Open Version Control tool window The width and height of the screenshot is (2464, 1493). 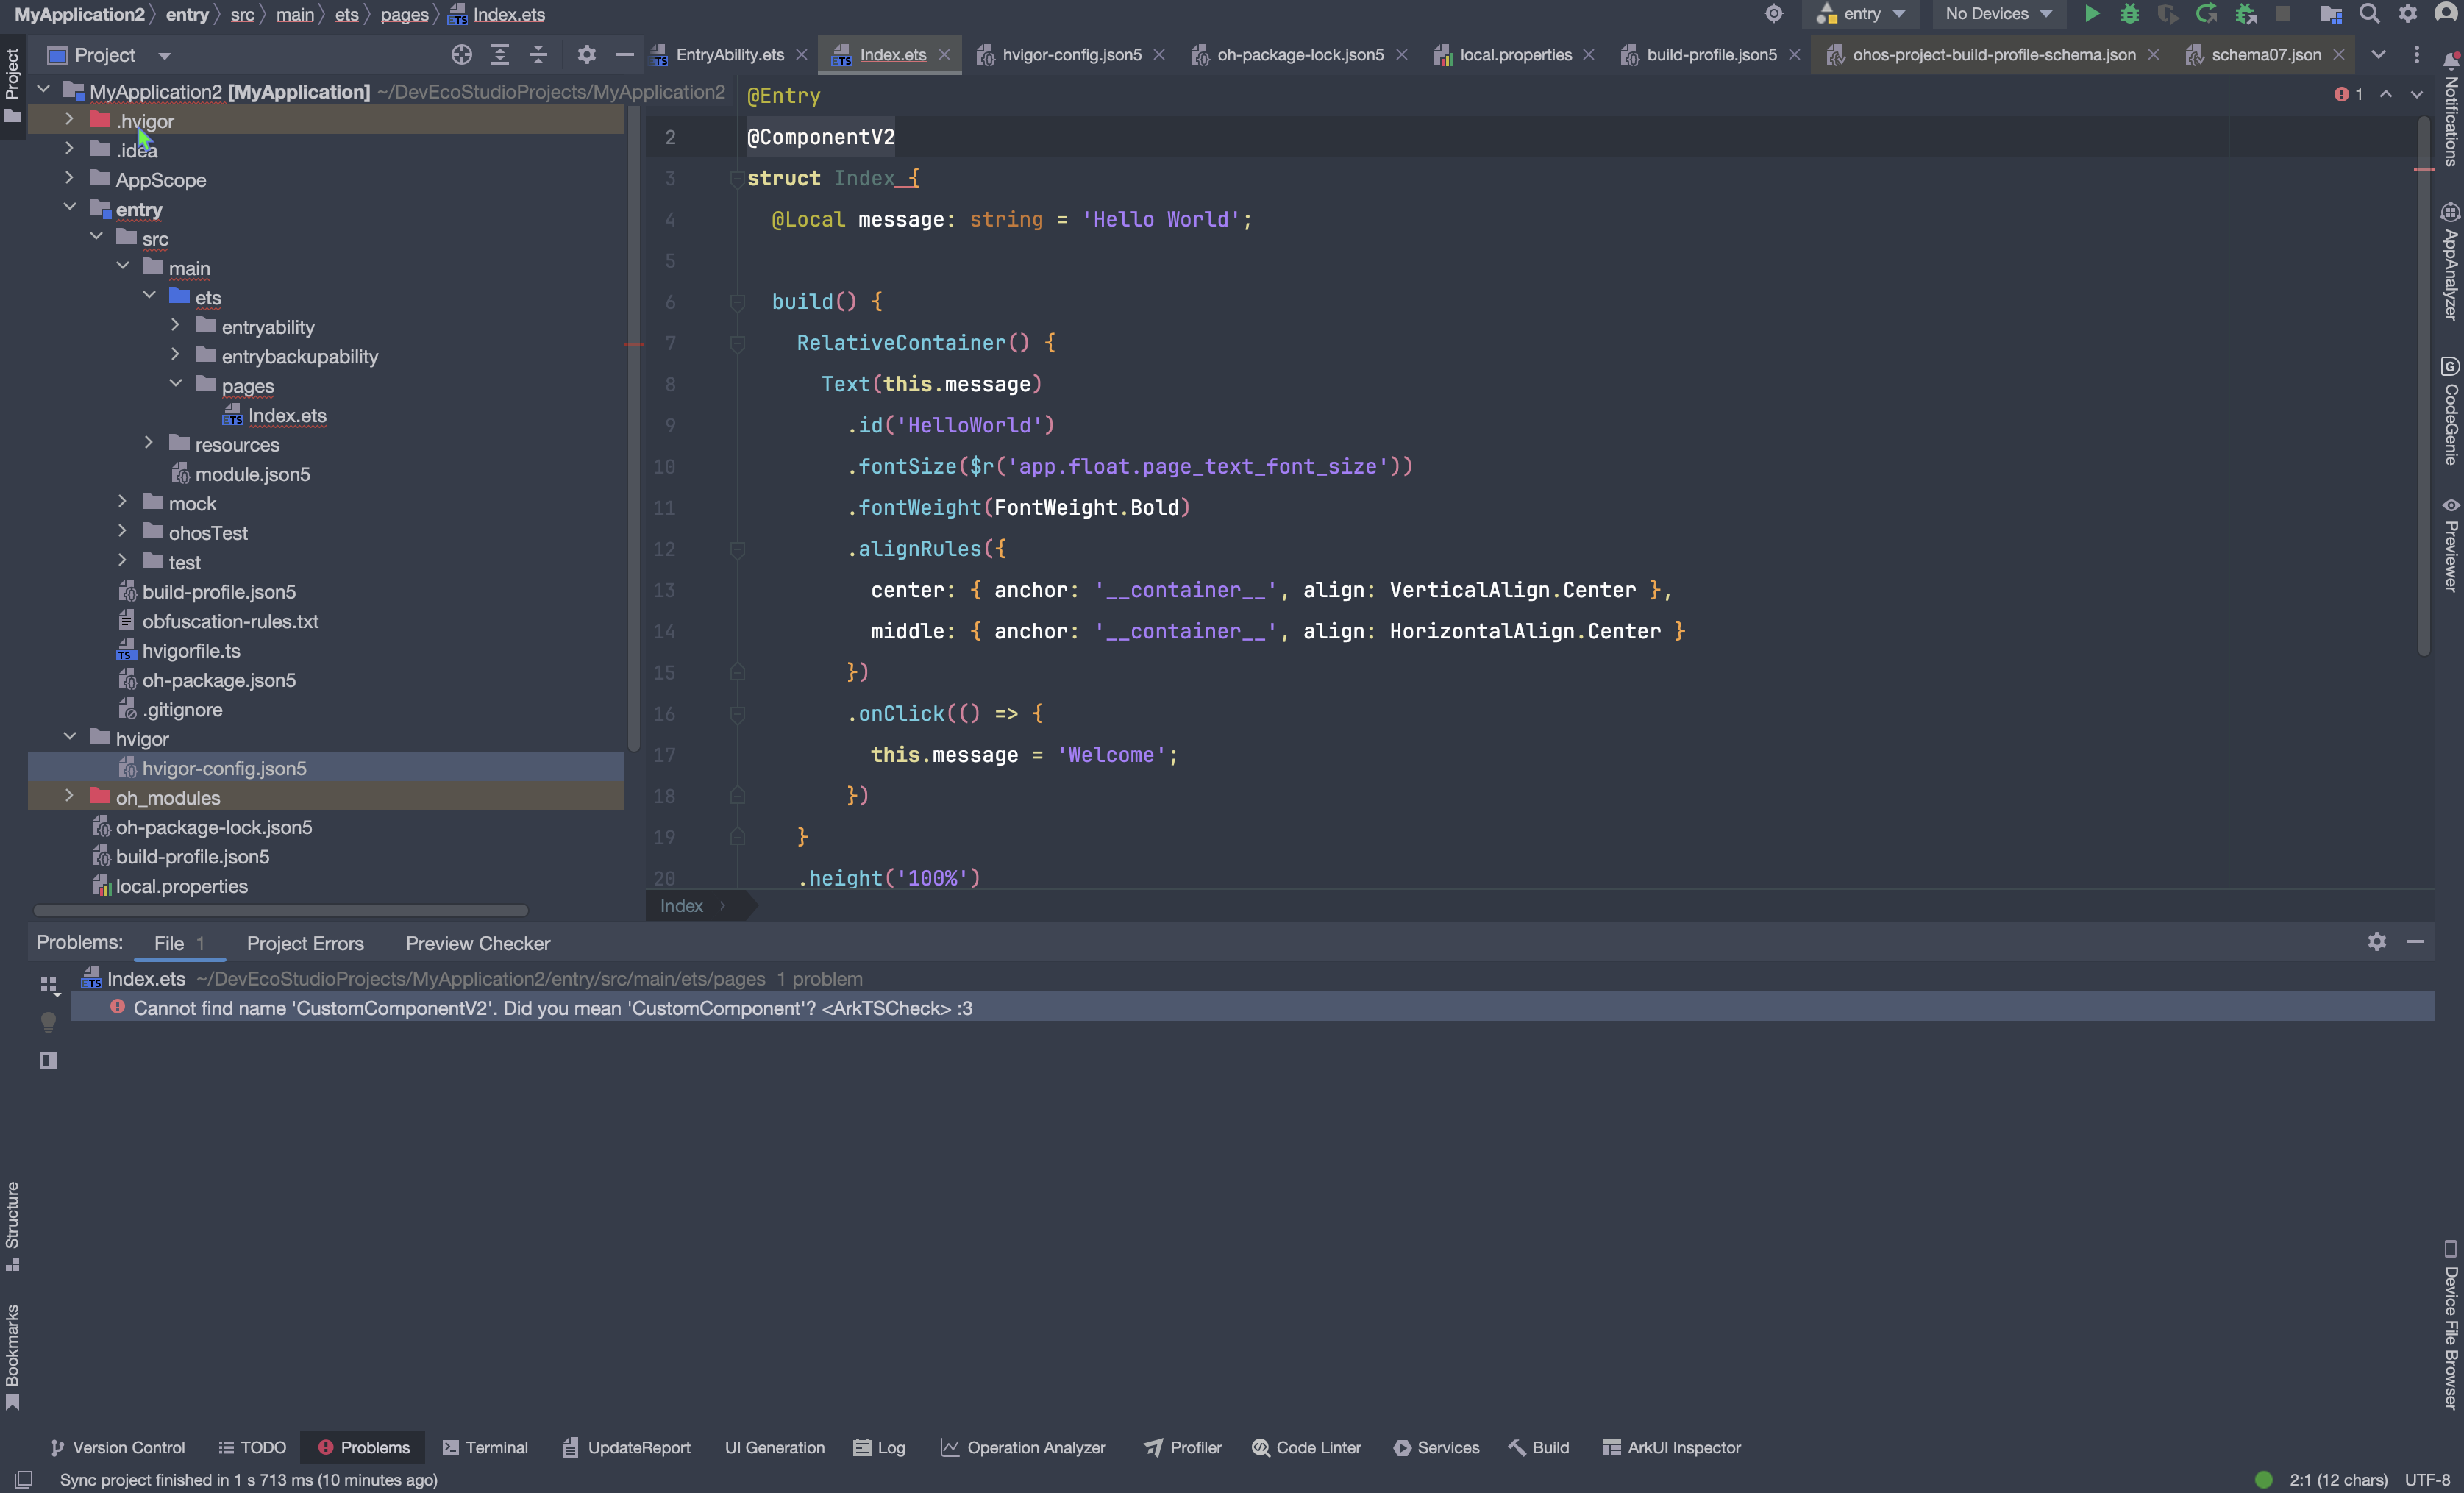(x=118, y=1447)
